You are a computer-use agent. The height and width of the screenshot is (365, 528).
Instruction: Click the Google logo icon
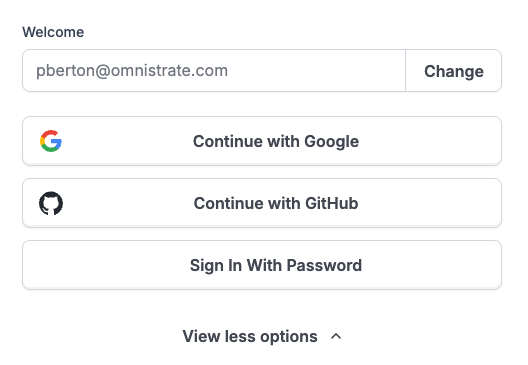coord(51,141)
